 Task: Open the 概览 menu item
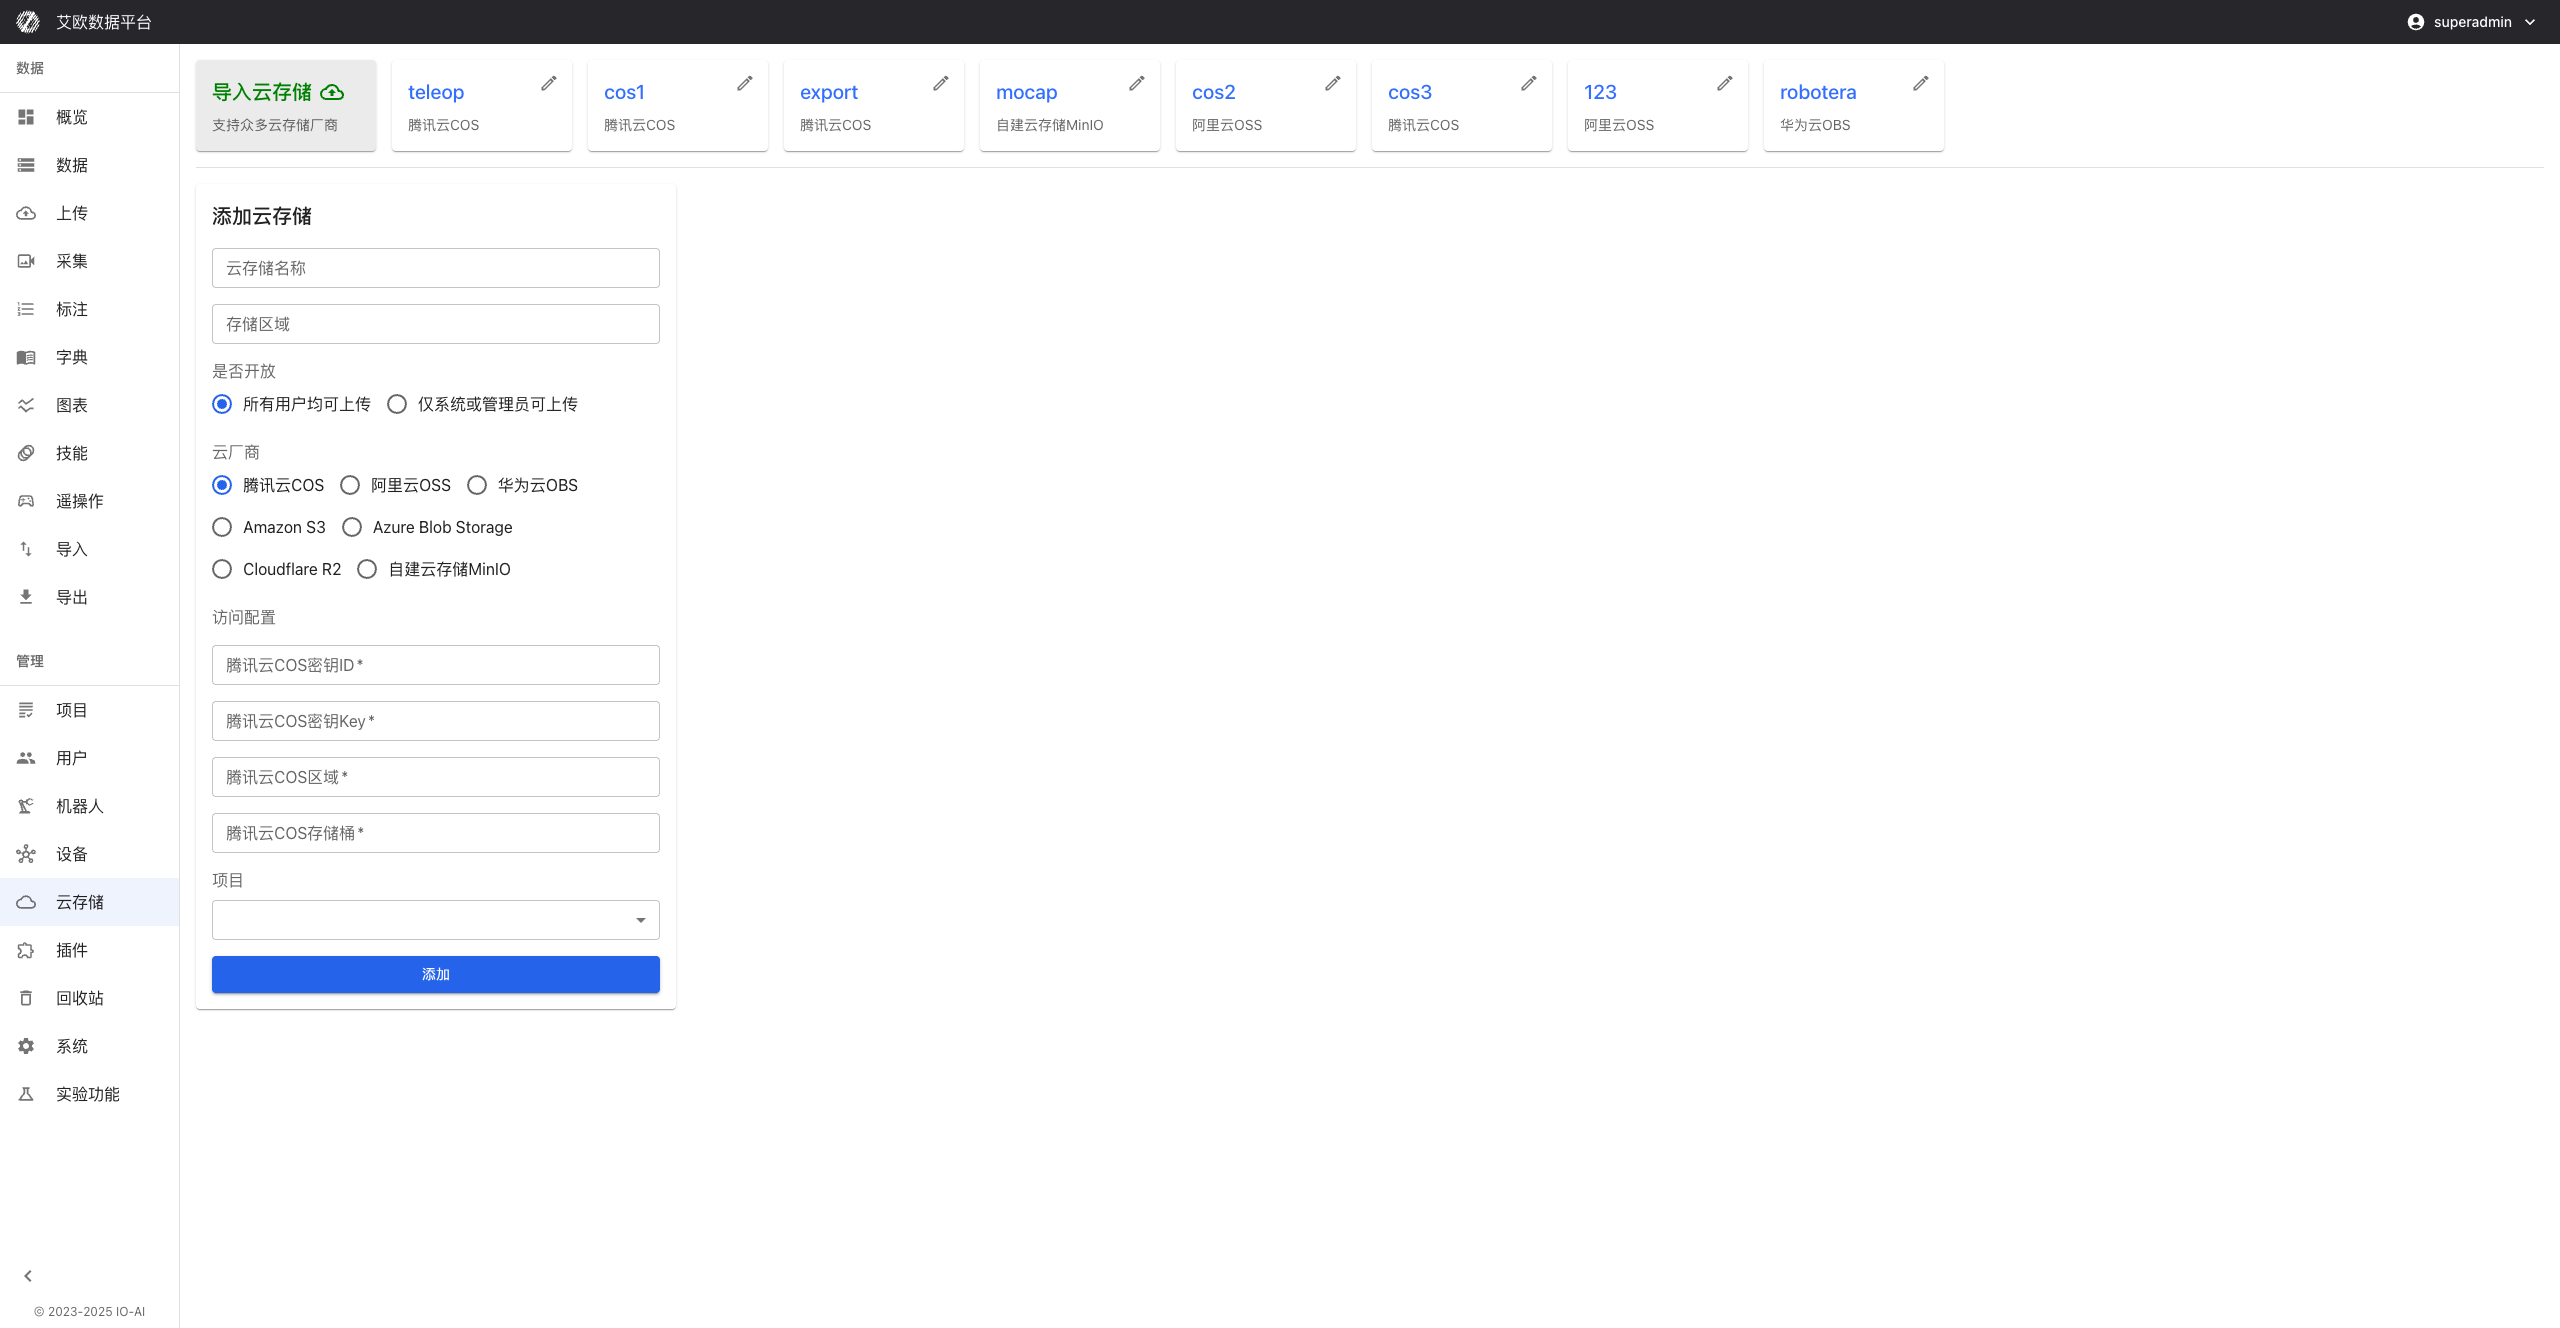(90, 117)
